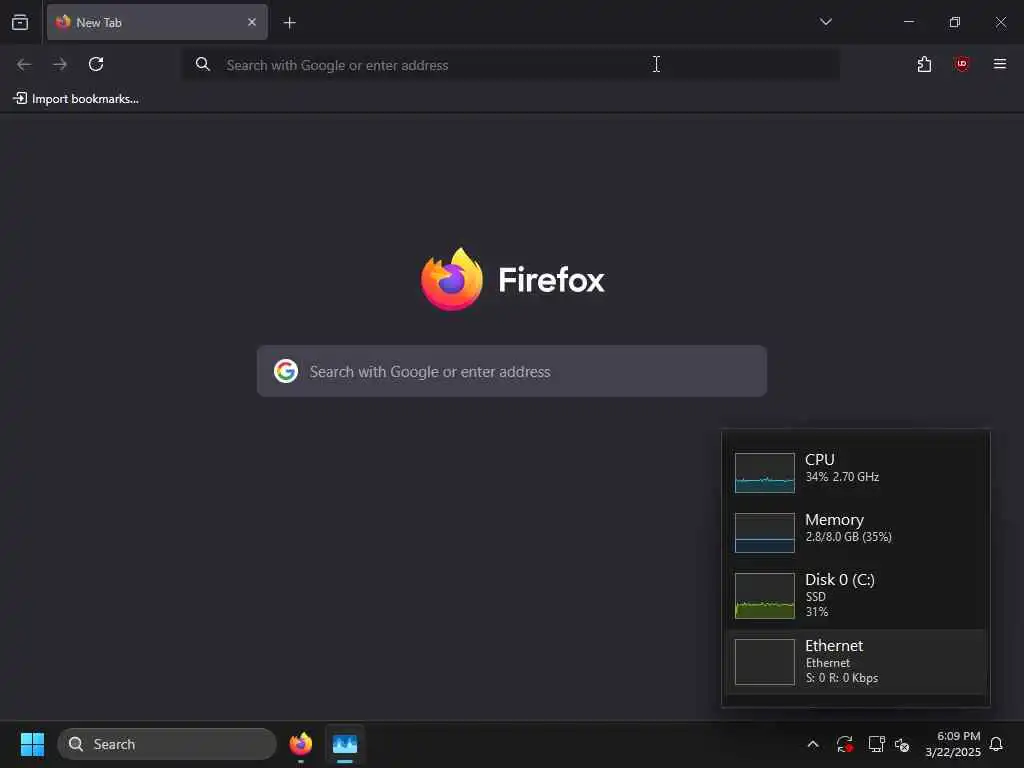Focus the center Google search box
Viewport: 1024px width, 768px height.
(x=511, y=371)
